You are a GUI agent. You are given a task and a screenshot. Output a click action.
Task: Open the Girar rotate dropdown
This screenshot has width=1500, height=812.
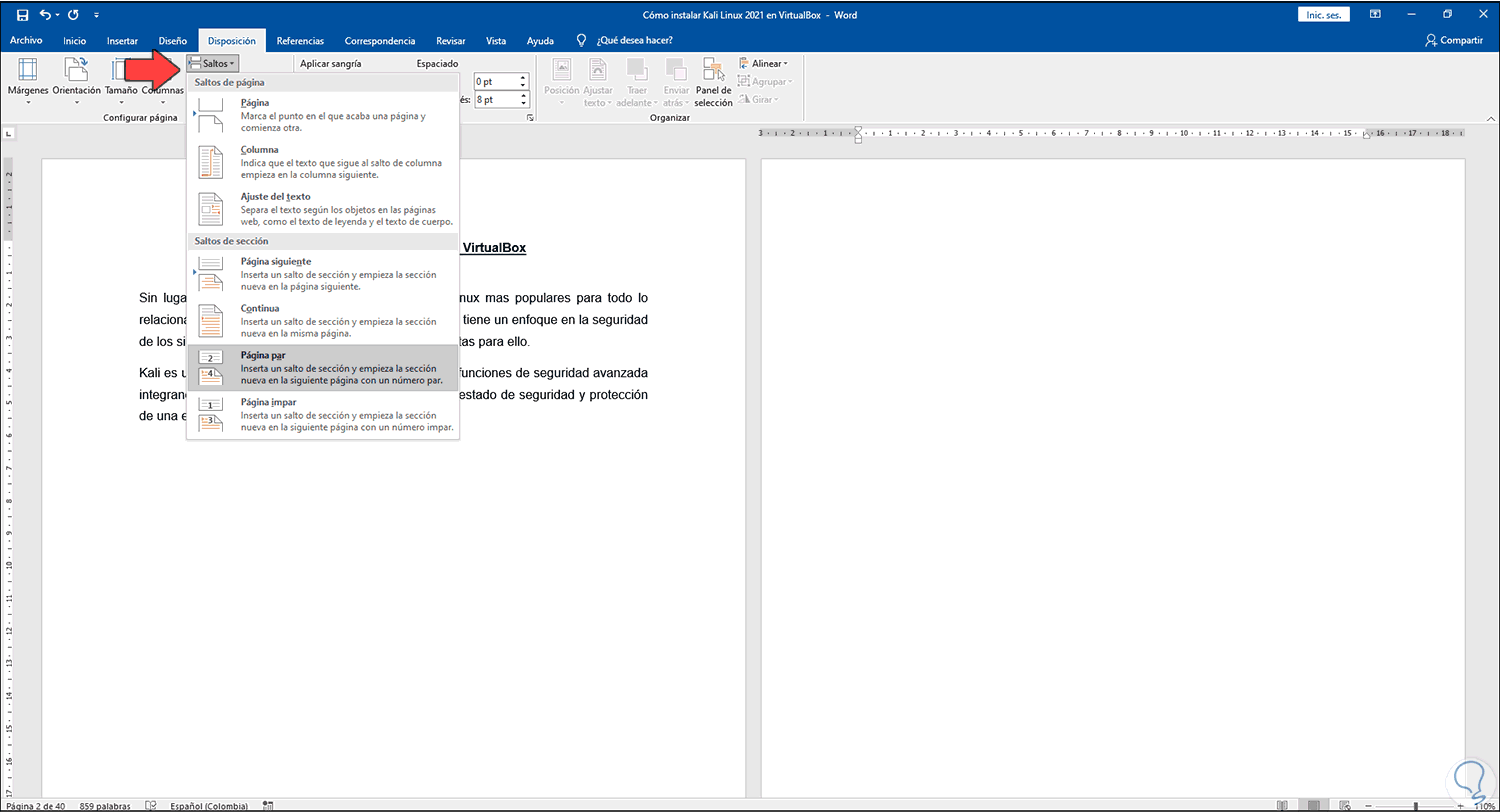(x=759, y=99)
